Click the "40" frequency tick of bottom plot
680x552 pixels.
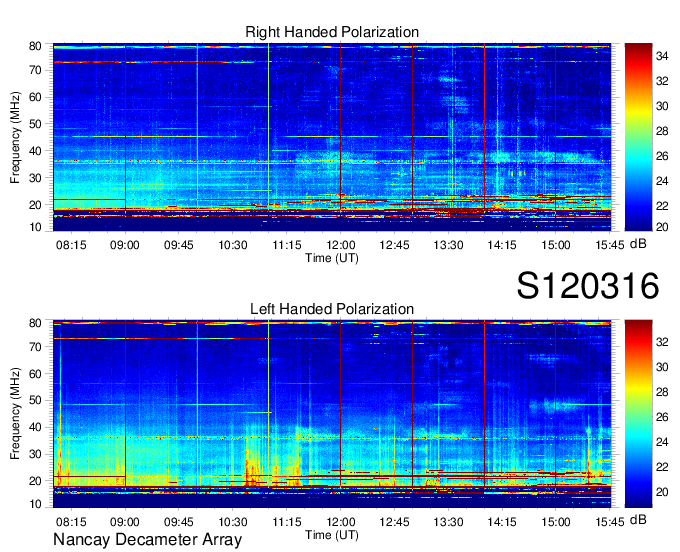35,428
